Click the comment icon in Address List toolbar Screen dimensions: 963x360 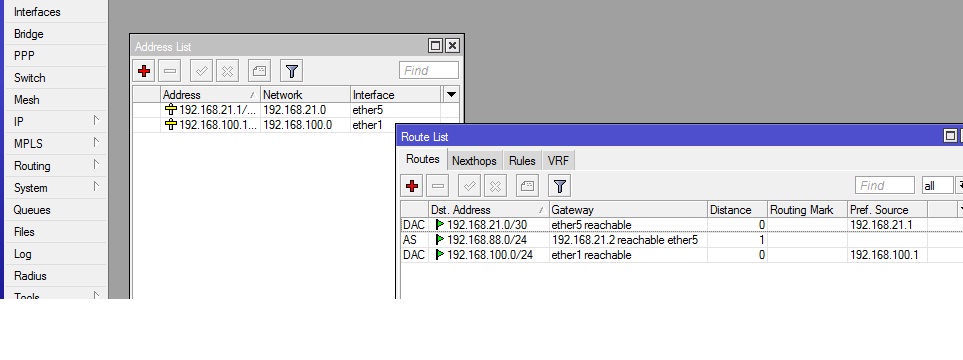click(x=259, y=71)
